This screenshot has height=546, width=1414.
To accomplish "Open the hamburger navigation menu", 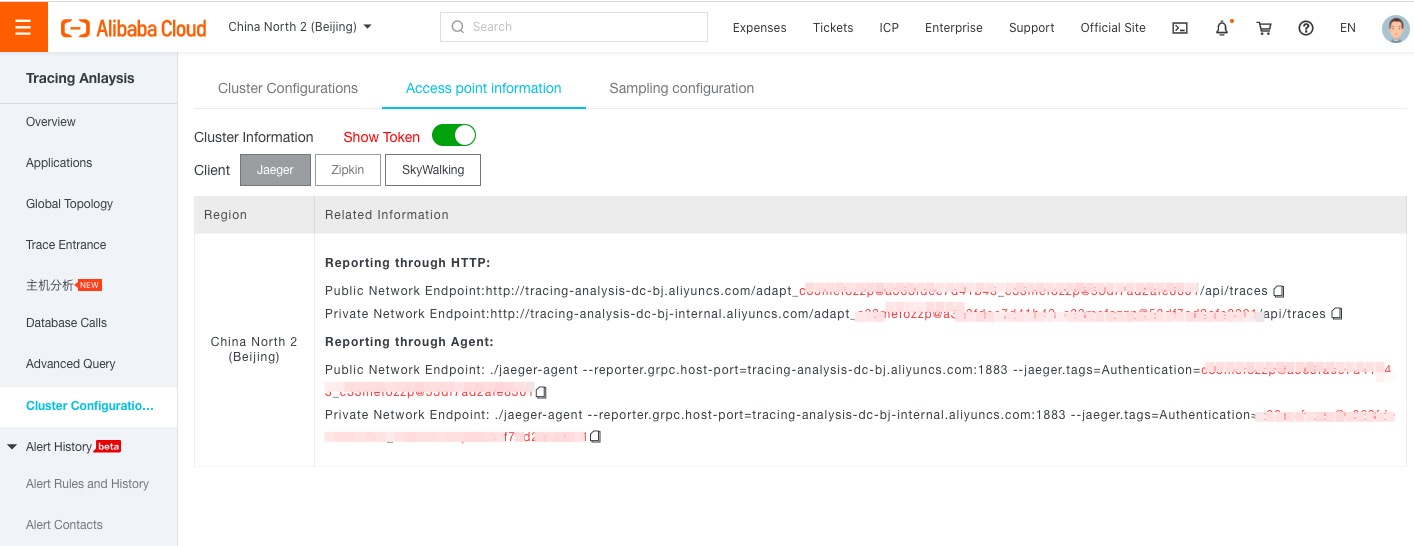I will tap(23, 27).
